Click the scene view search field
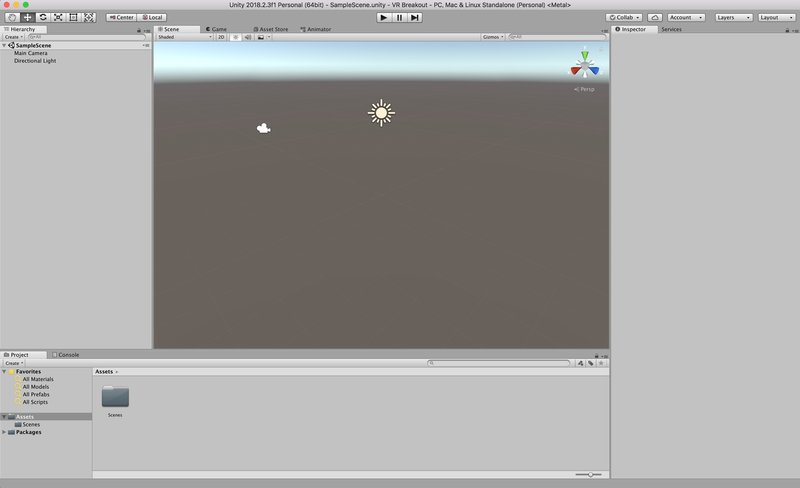This screenshot has height=488, width=800. [x=557, y=37]
